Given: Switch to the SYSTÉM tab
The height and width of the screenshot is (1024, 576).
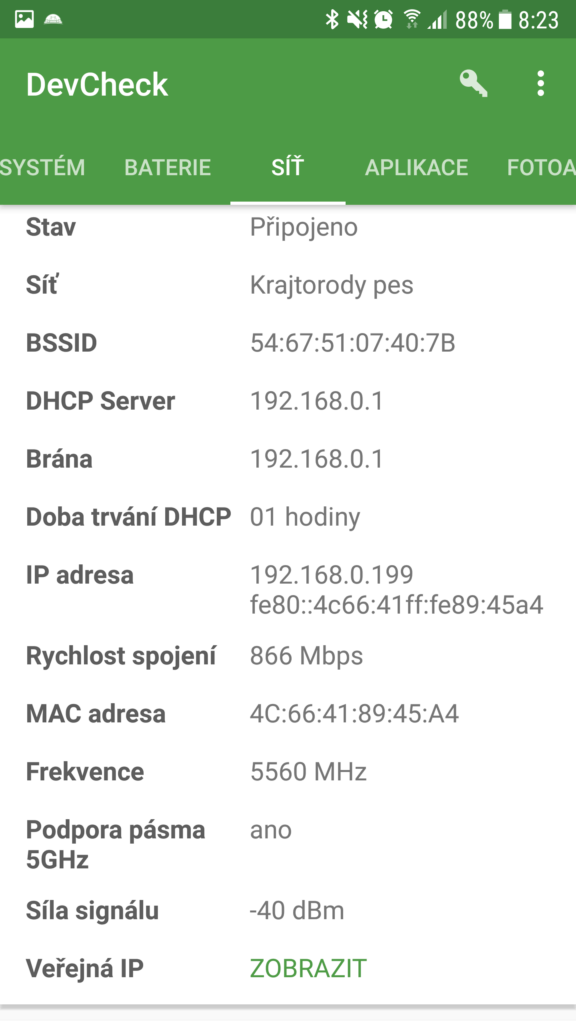Looking at the screenshot, I should [42, 167].
